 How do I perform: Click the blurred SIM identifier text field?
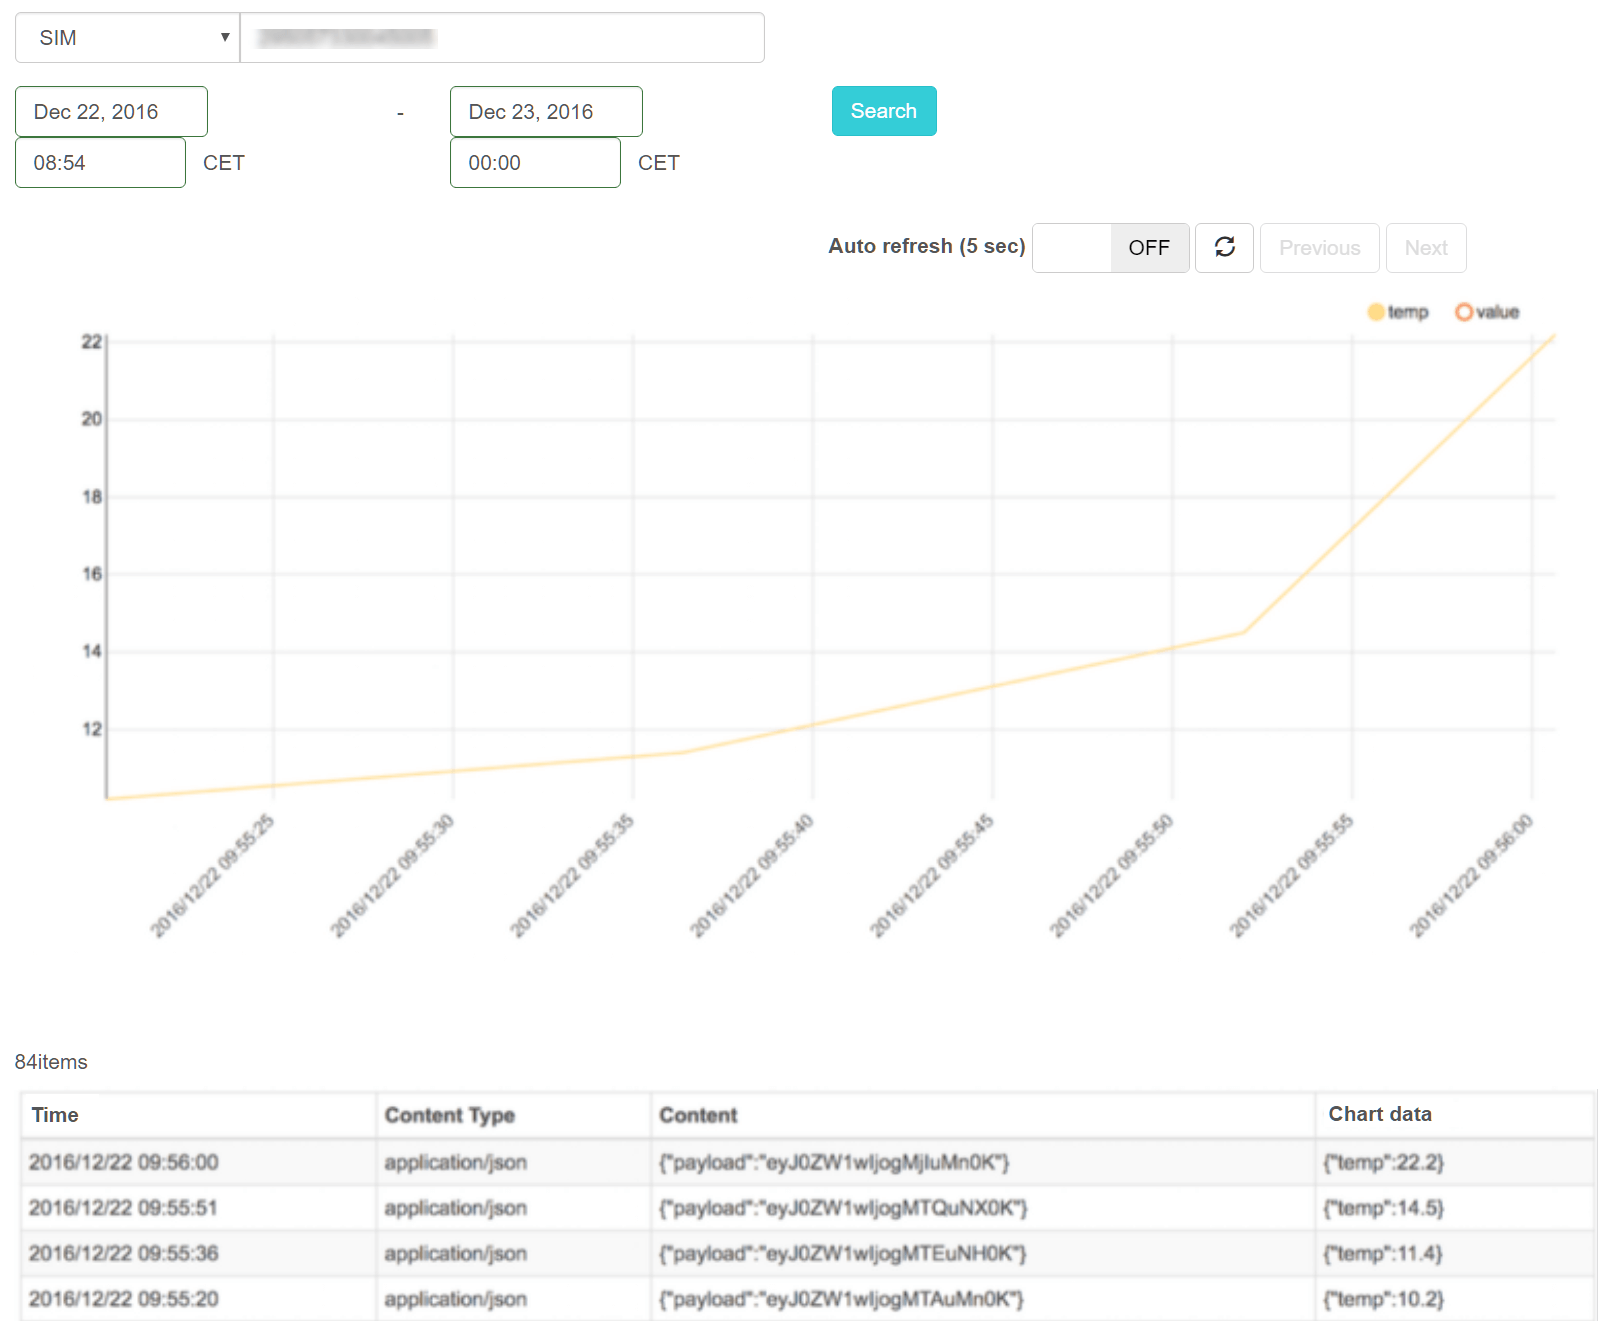coord(502,38)
